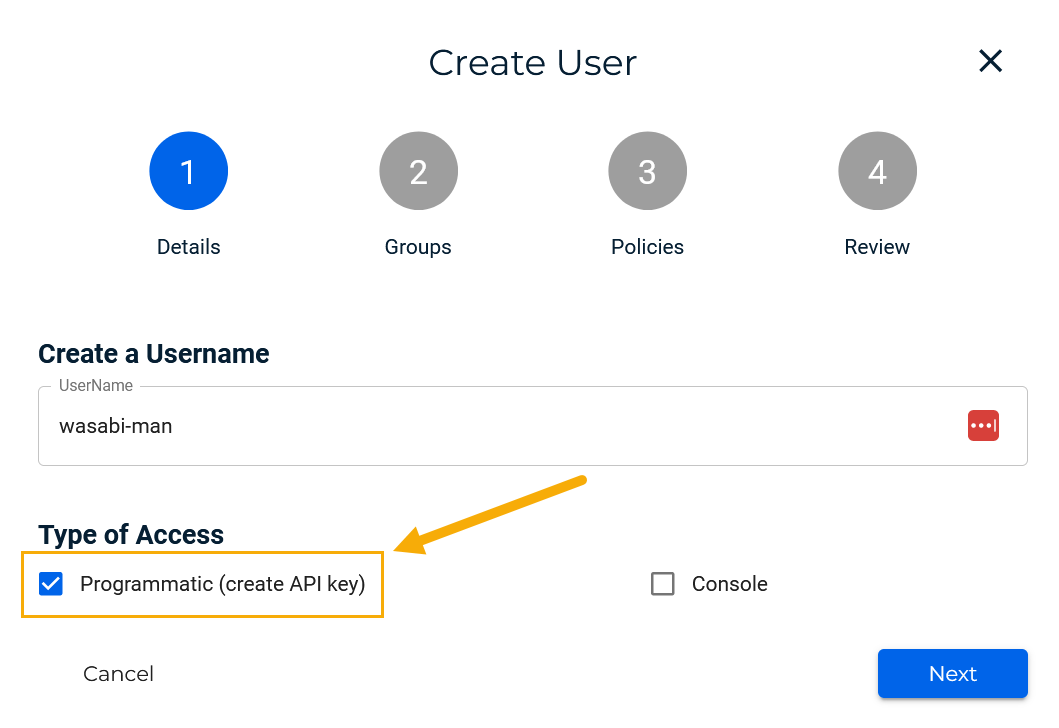
Task: Click the Console label text
Action: coord(729,584)
